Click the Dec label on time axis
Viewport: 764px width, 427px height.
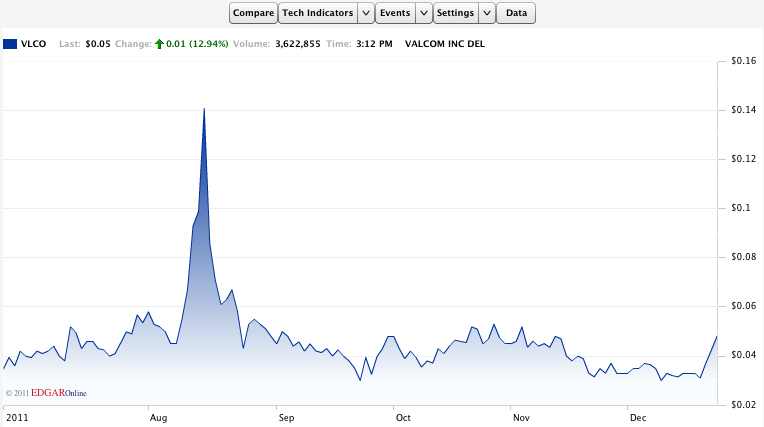638,418
